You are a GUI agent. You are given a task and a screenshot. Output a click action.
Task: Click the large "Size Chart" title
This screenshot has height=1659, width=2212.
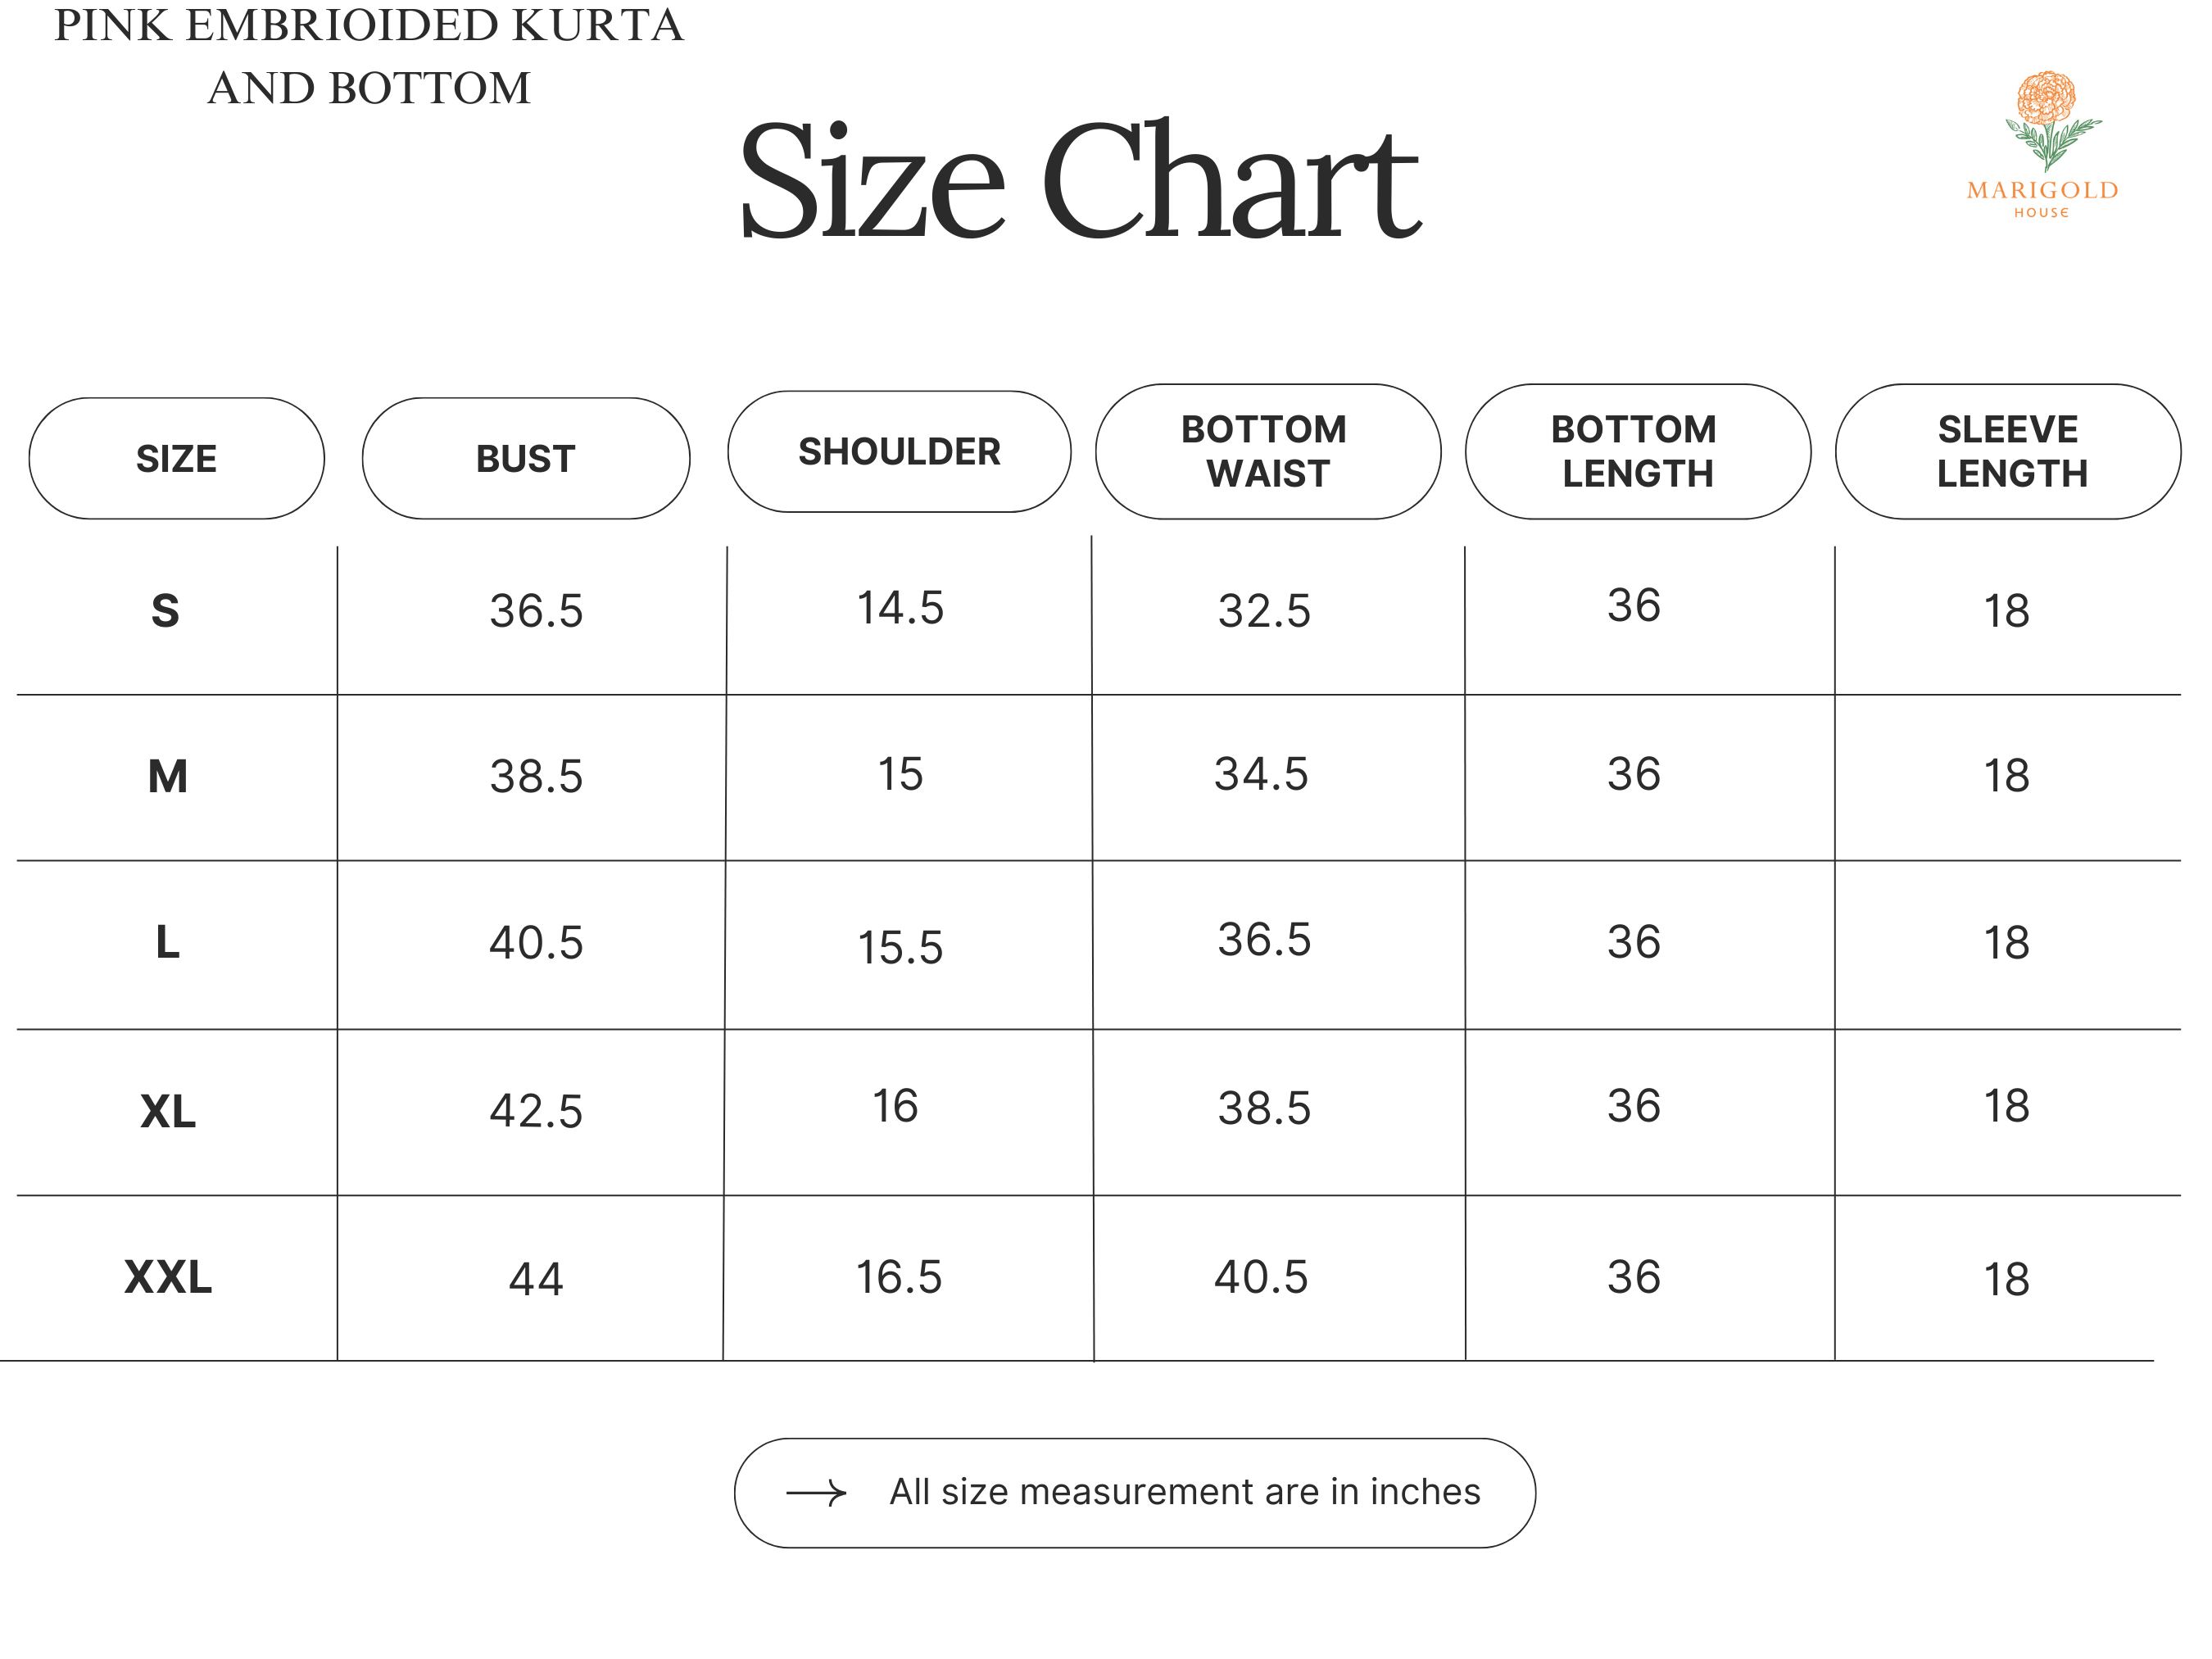[x=1078, y=182]
